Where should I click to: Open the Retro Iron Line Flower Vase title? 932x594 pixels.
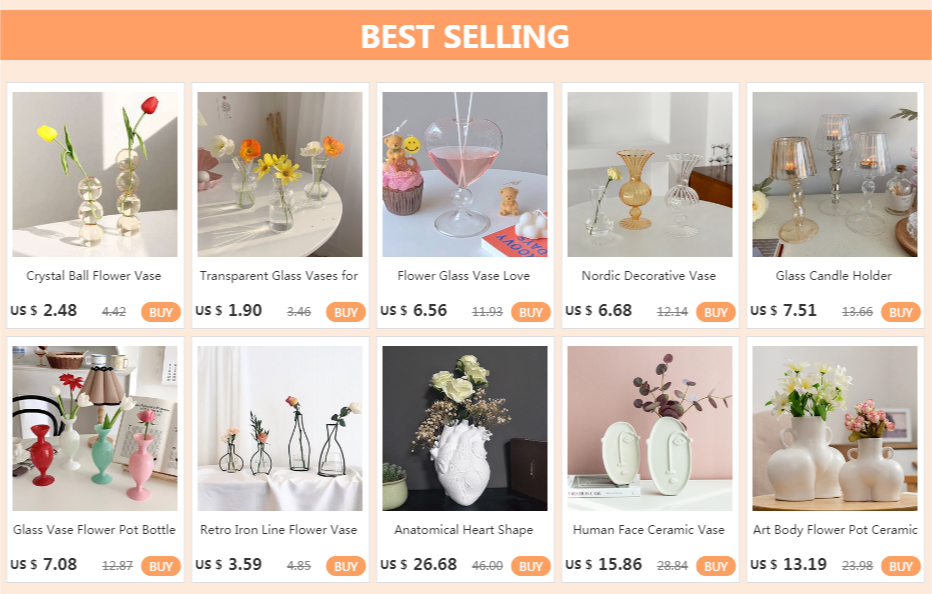coord(278,530)
